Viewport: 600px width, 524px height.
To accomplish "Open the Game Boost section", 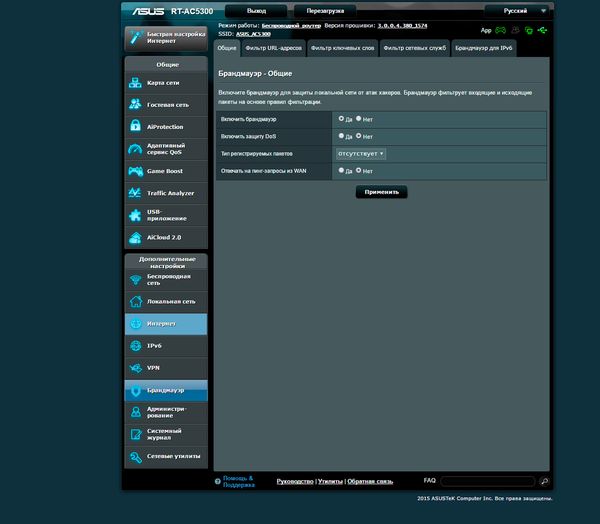I will point(166,170).
